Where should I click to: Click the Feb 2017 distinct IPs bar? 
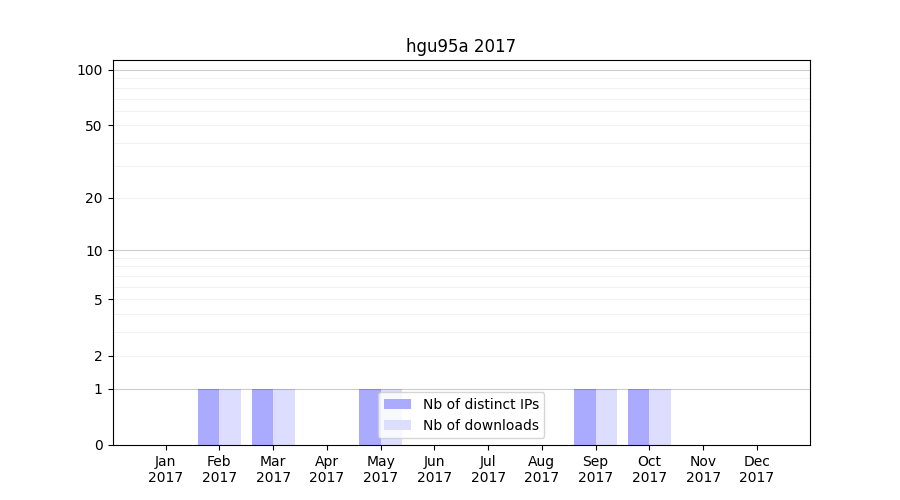tap(208, 417)
